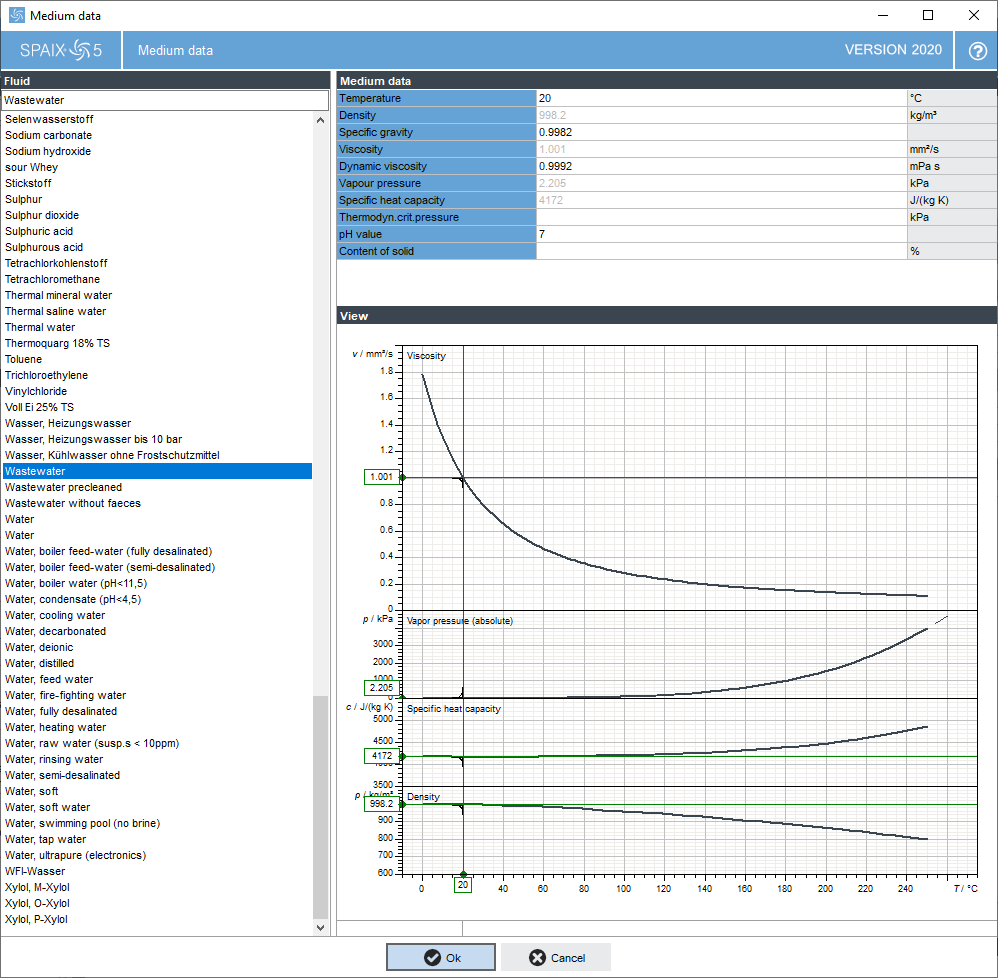Click the pH value field showing 7

pos(722,234)
